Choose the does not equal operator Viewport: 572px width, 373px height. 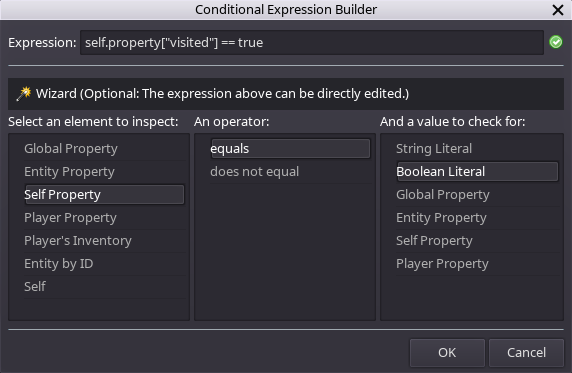(x=290, y=172)
